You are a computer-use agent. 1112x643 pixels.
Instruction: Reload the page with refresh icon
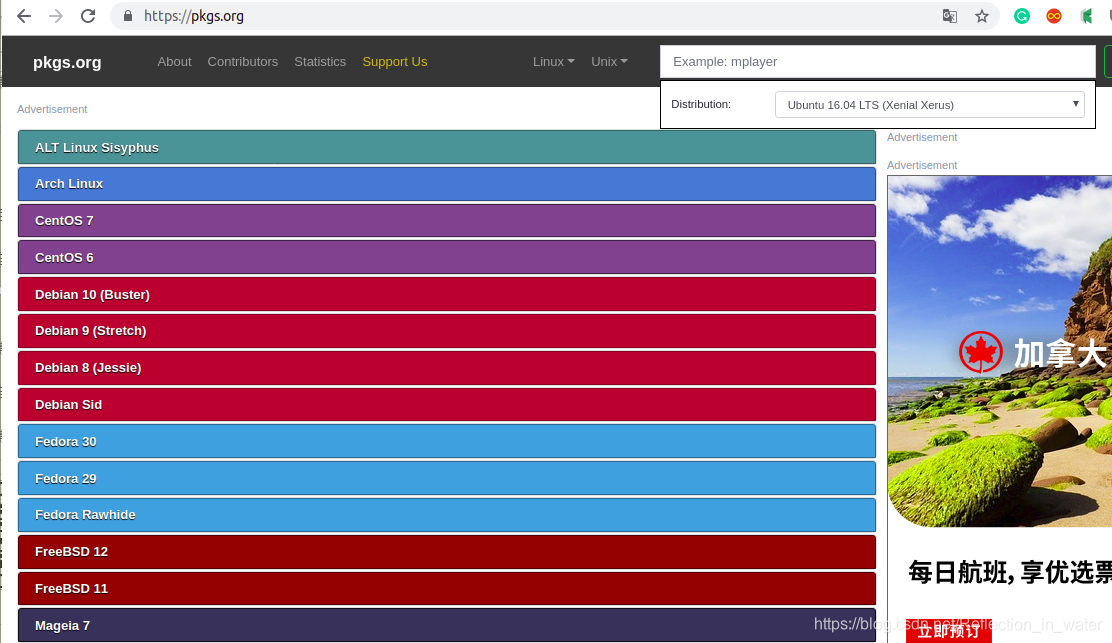pos(88,16)
